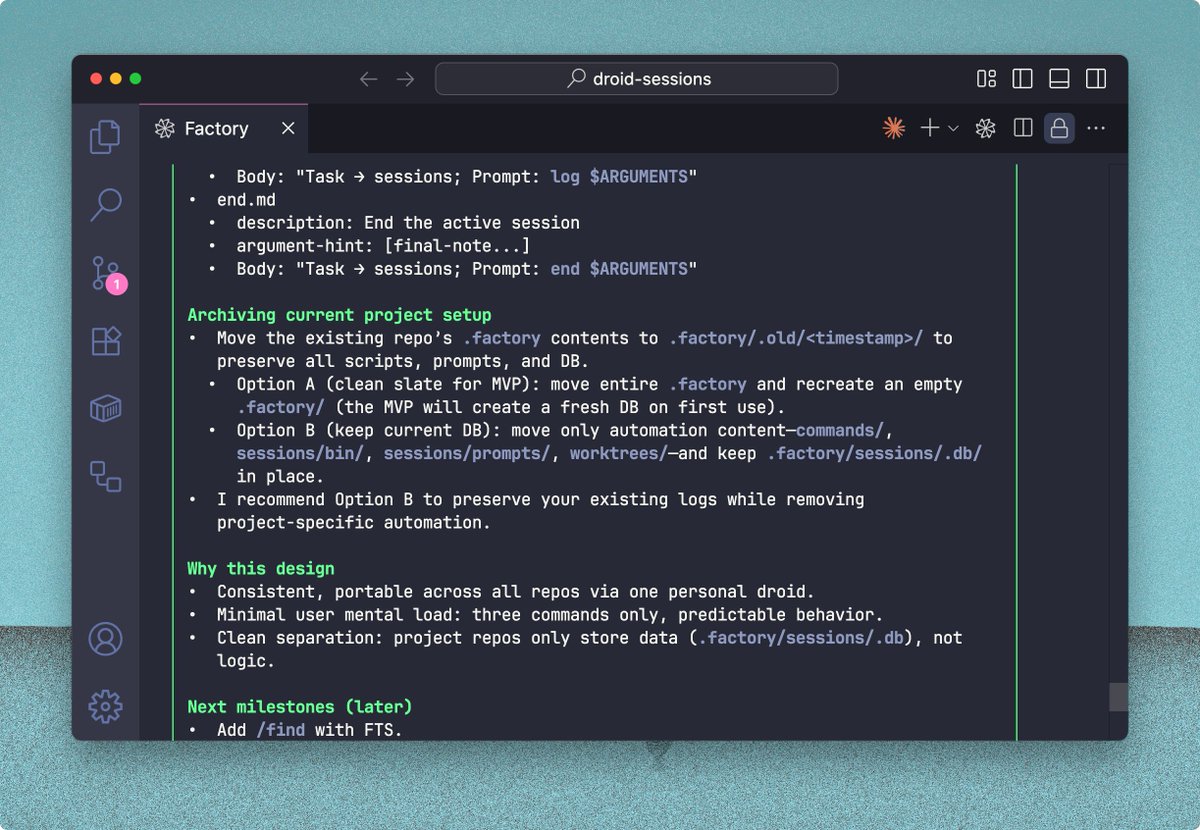Click the macOS yellow minimize button

pos(116,79)
